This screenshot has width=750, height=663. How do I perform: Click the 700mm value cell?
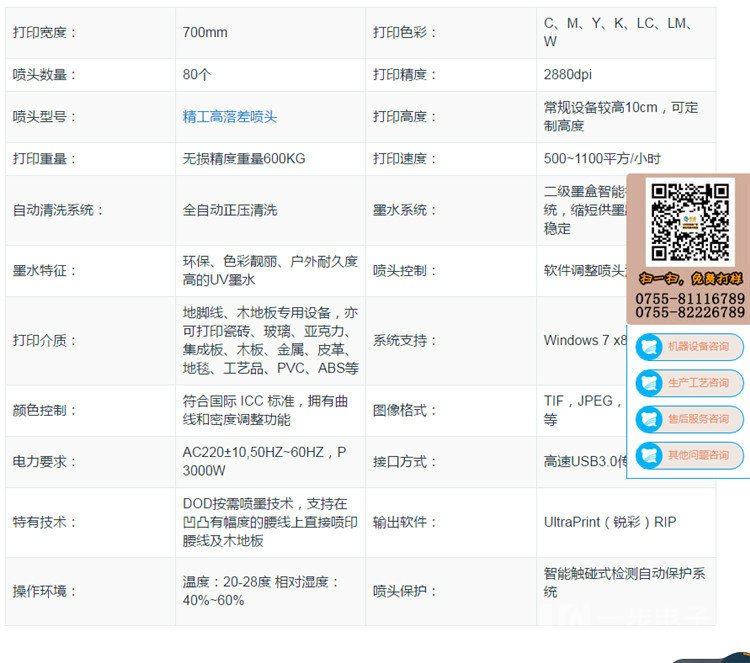point(205,33)
